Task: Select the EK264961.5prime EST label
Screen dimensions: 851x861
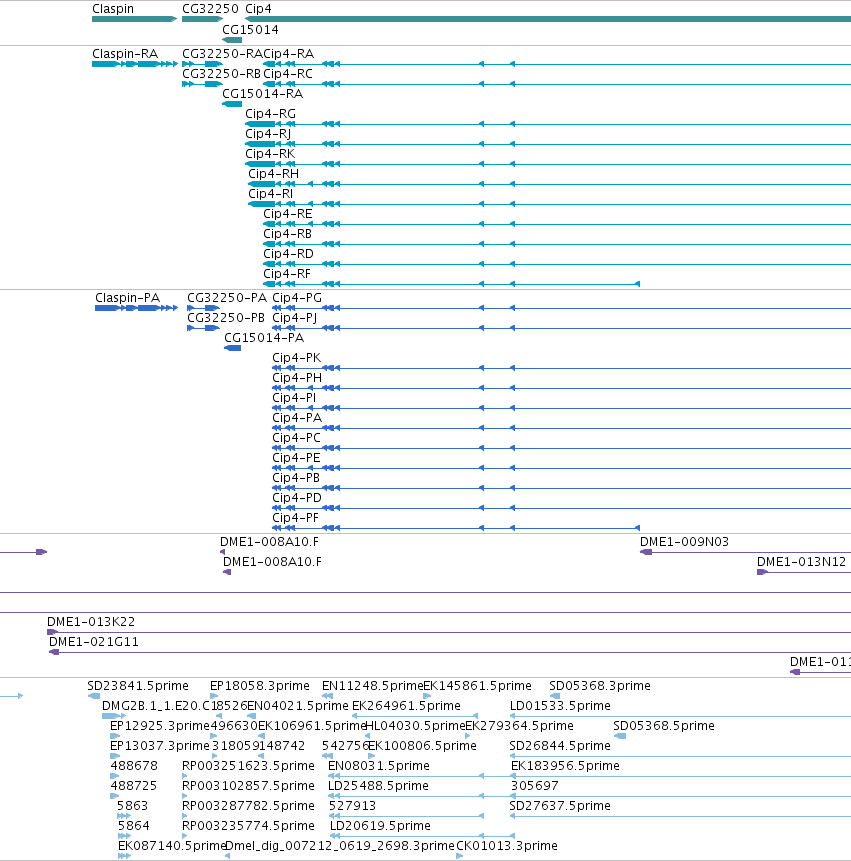Action: [x=406, y=706]
